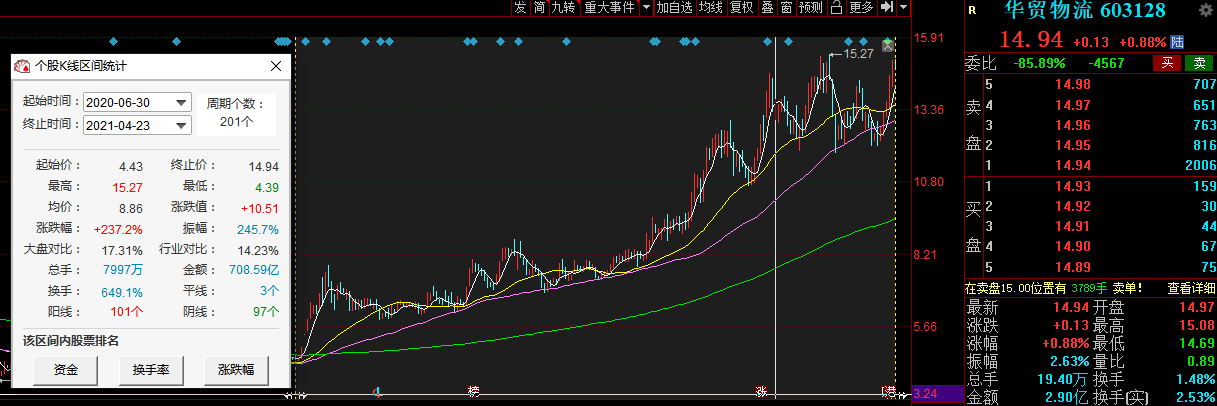The width and height of the screenshot is (1217, 406).
Task: Click the 窗 window toolbar icon
Action: coord(786,8)
